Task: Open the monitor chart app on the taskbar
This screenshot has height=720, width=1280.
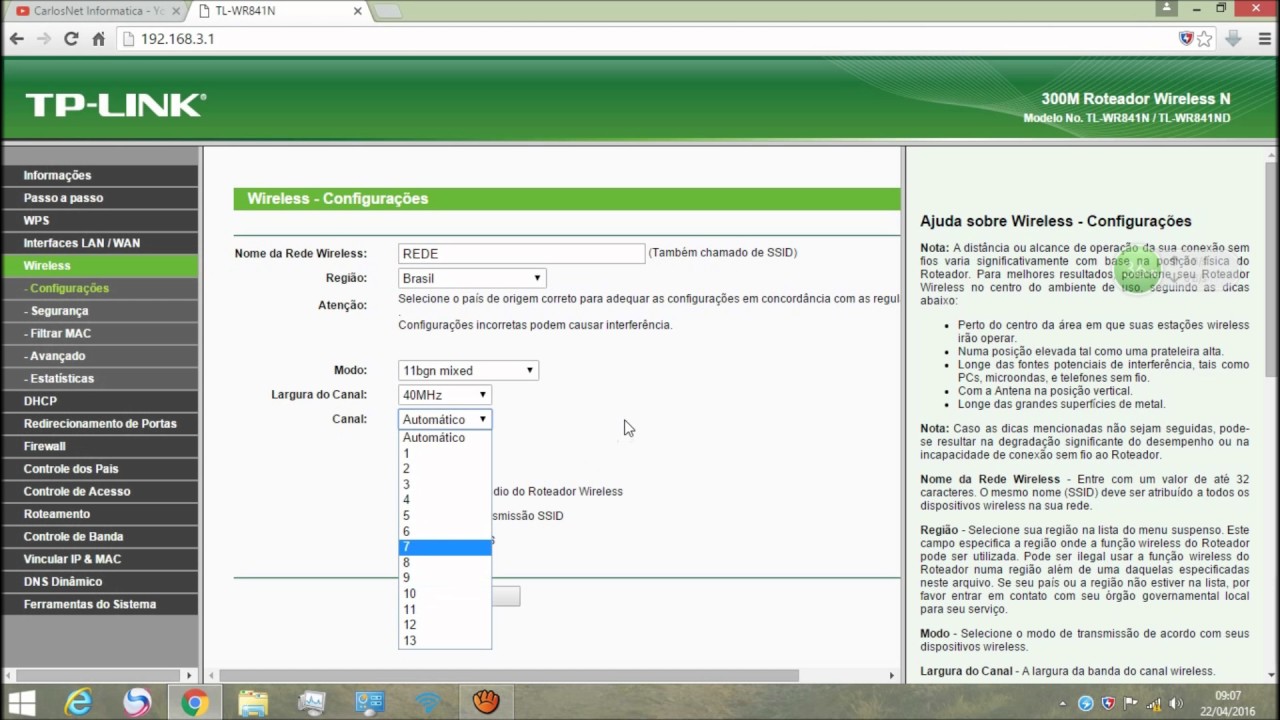Action: pyautogui.click(x=311, y=703)
